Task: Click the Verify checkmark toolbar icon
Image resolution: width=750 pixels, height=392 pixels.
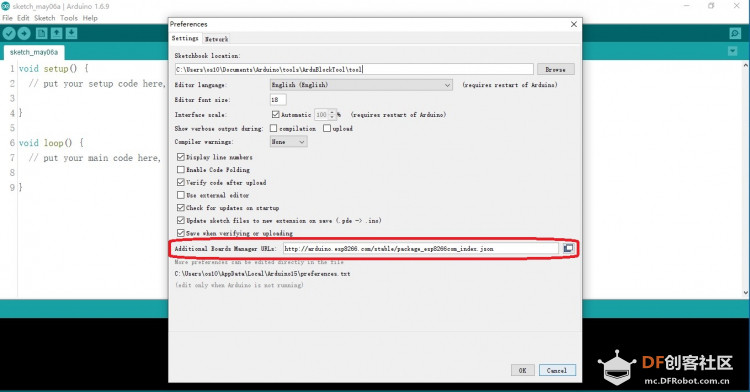Action: click(x=9, y=33)
